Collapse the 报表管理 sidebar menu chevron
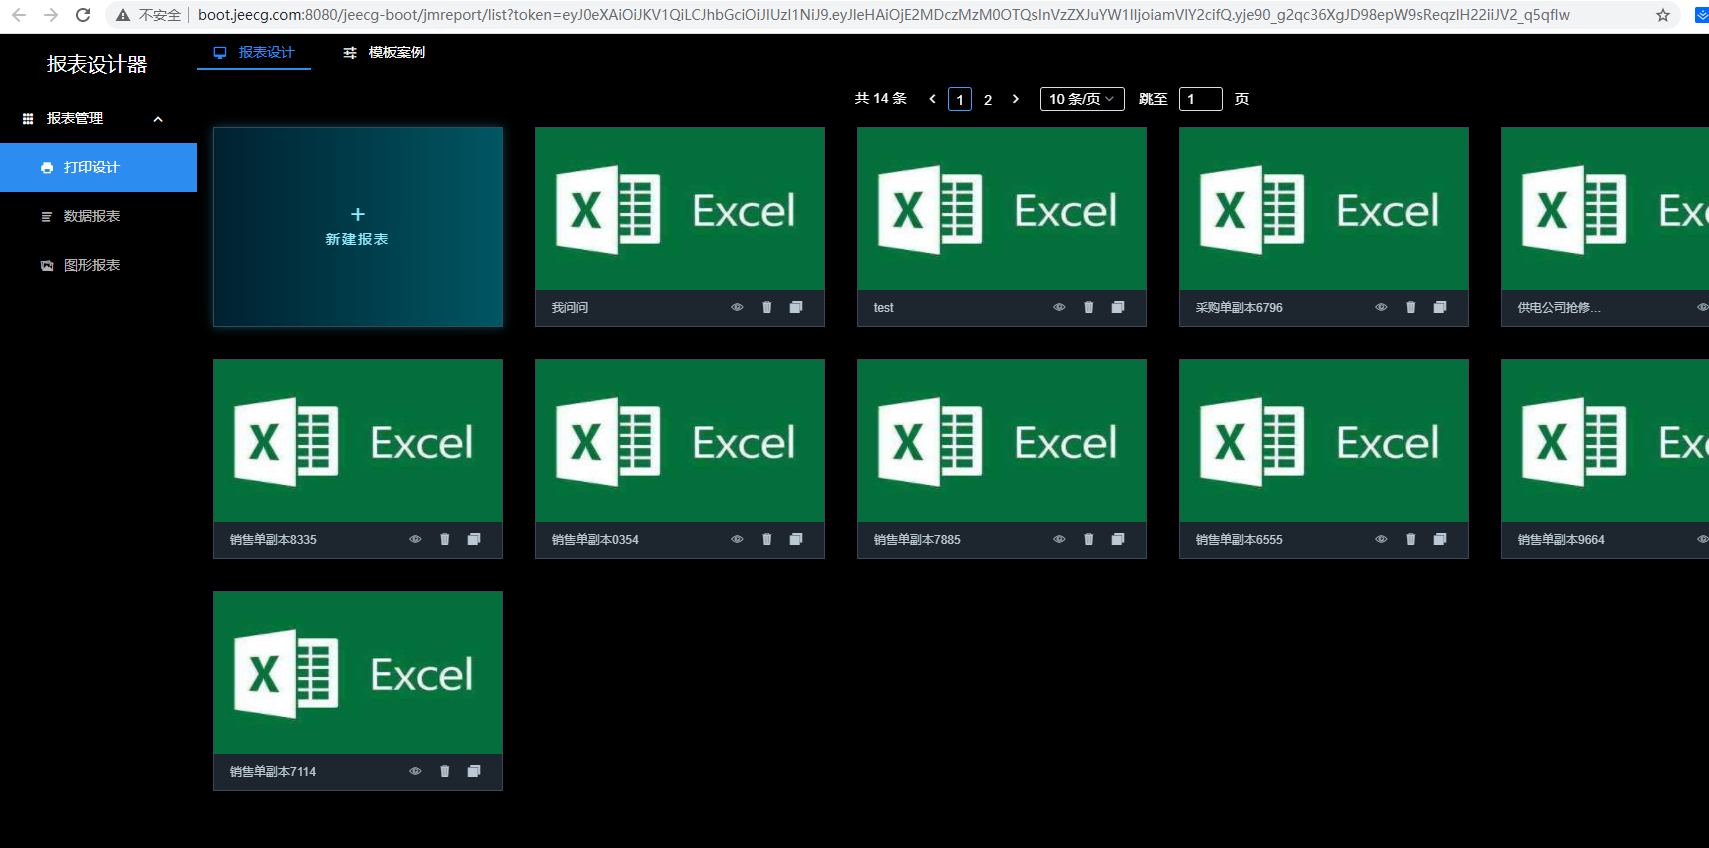The image size is (1709, 848). [158, 119]
